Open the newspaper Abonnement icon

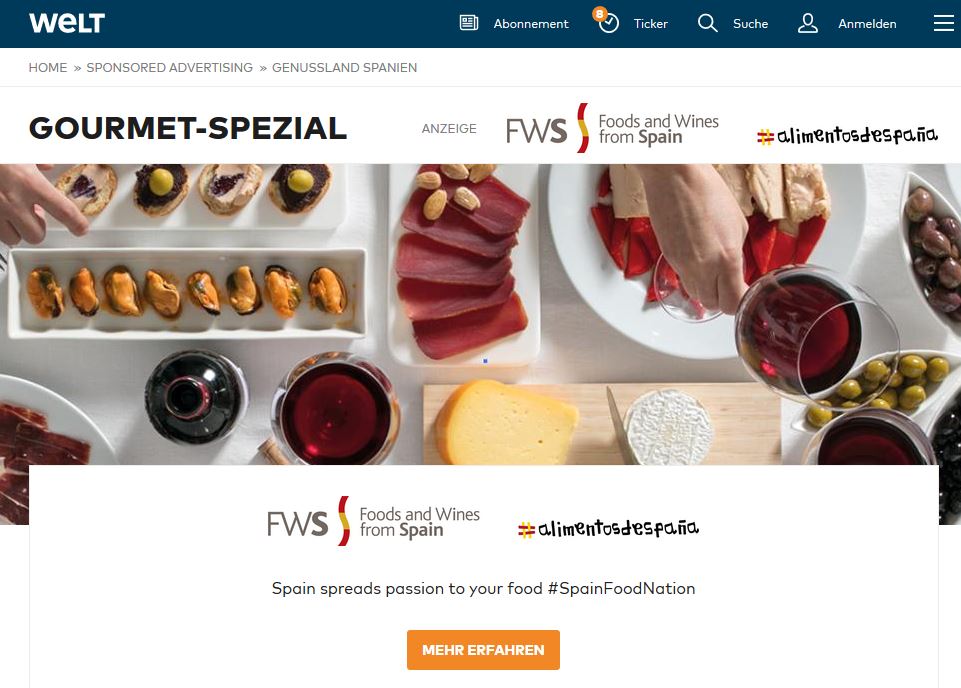coord(469,23)
